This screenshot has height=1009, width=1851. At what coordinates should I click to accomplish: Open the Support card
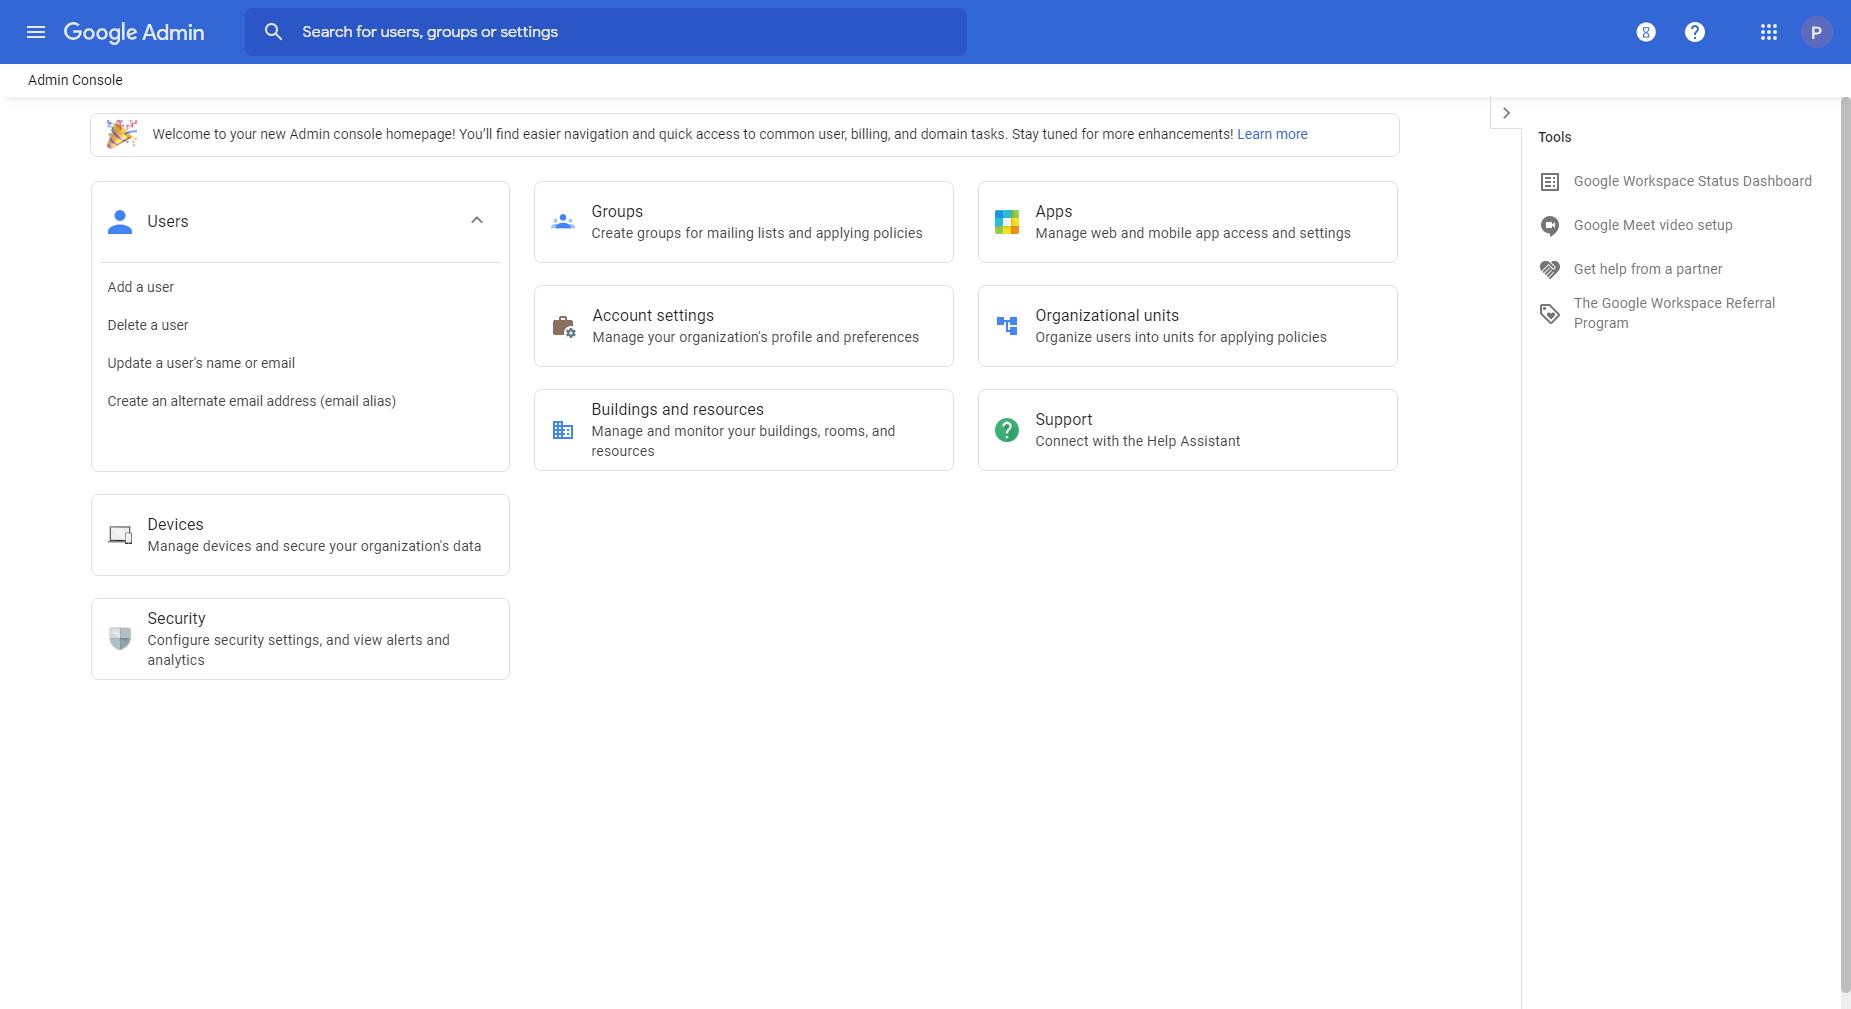coord(1188,430)
